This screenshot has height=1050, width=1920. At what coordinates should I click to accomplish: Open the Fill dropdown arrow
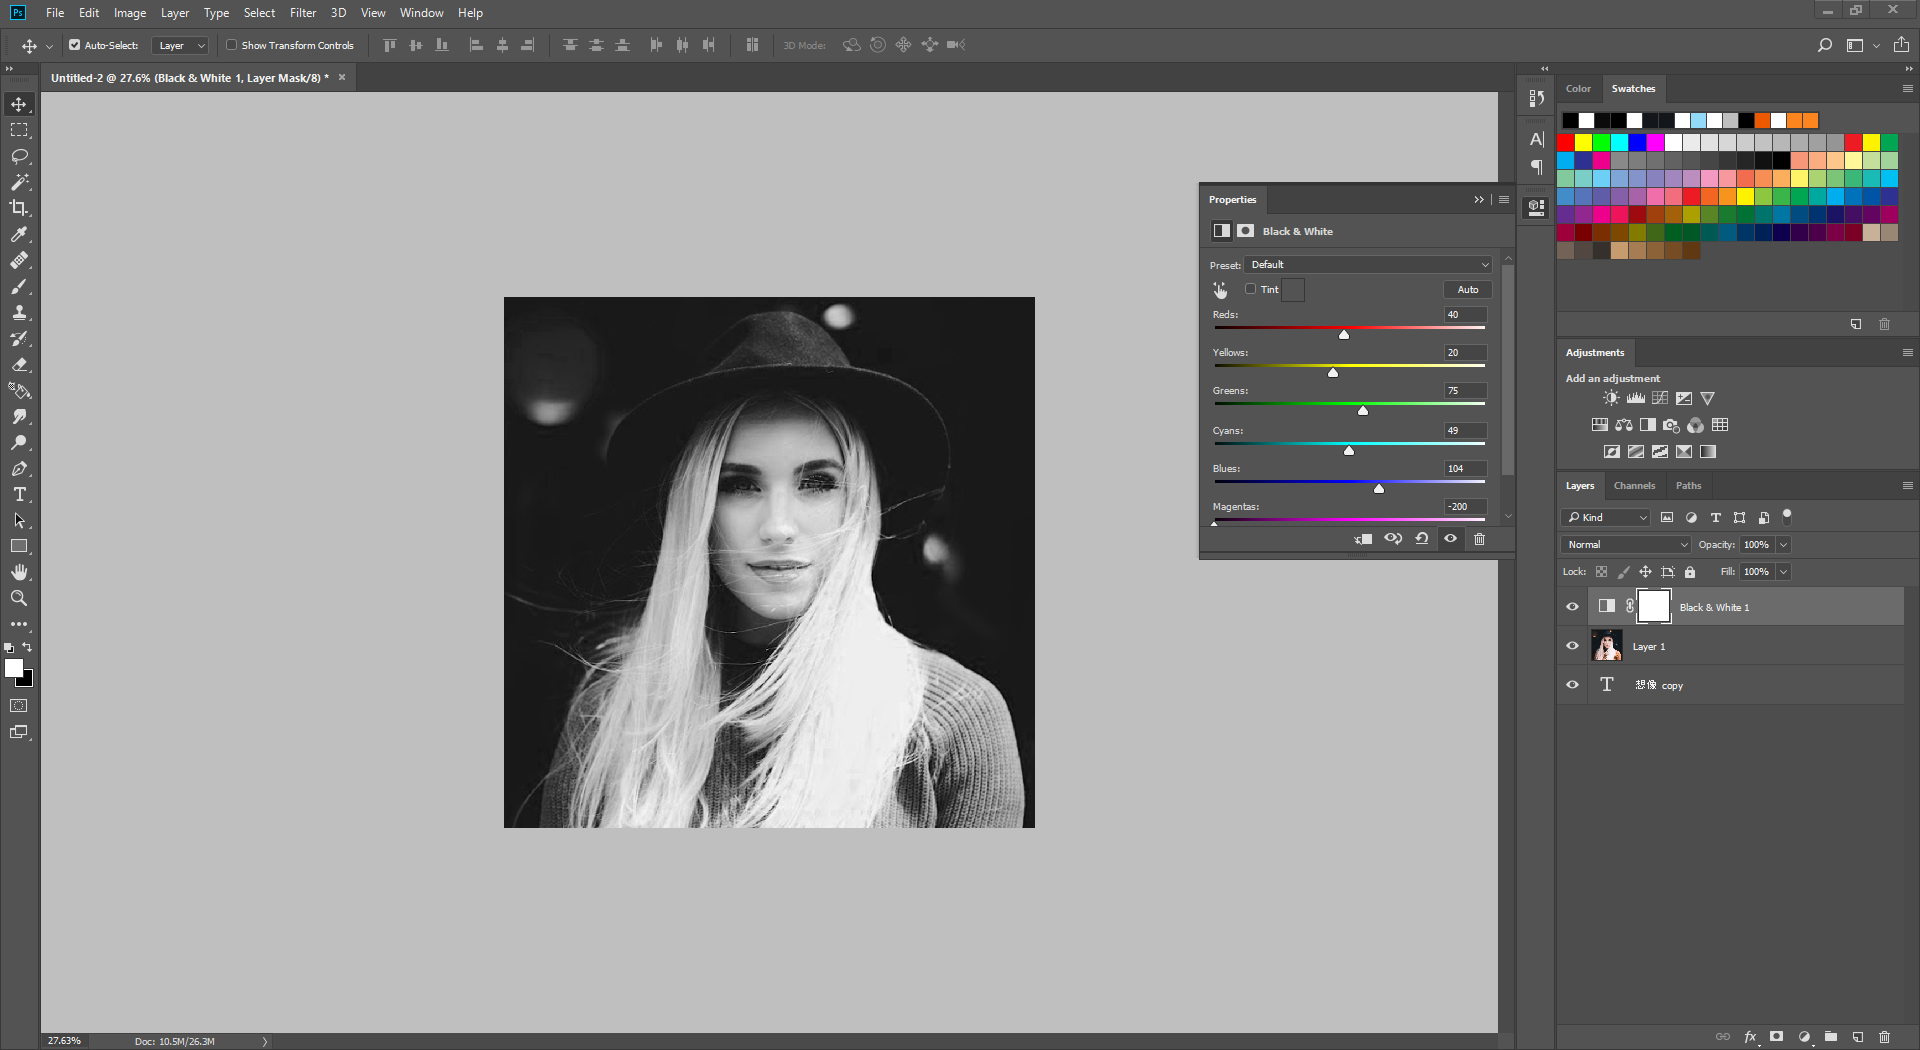tap(1784, 572)
